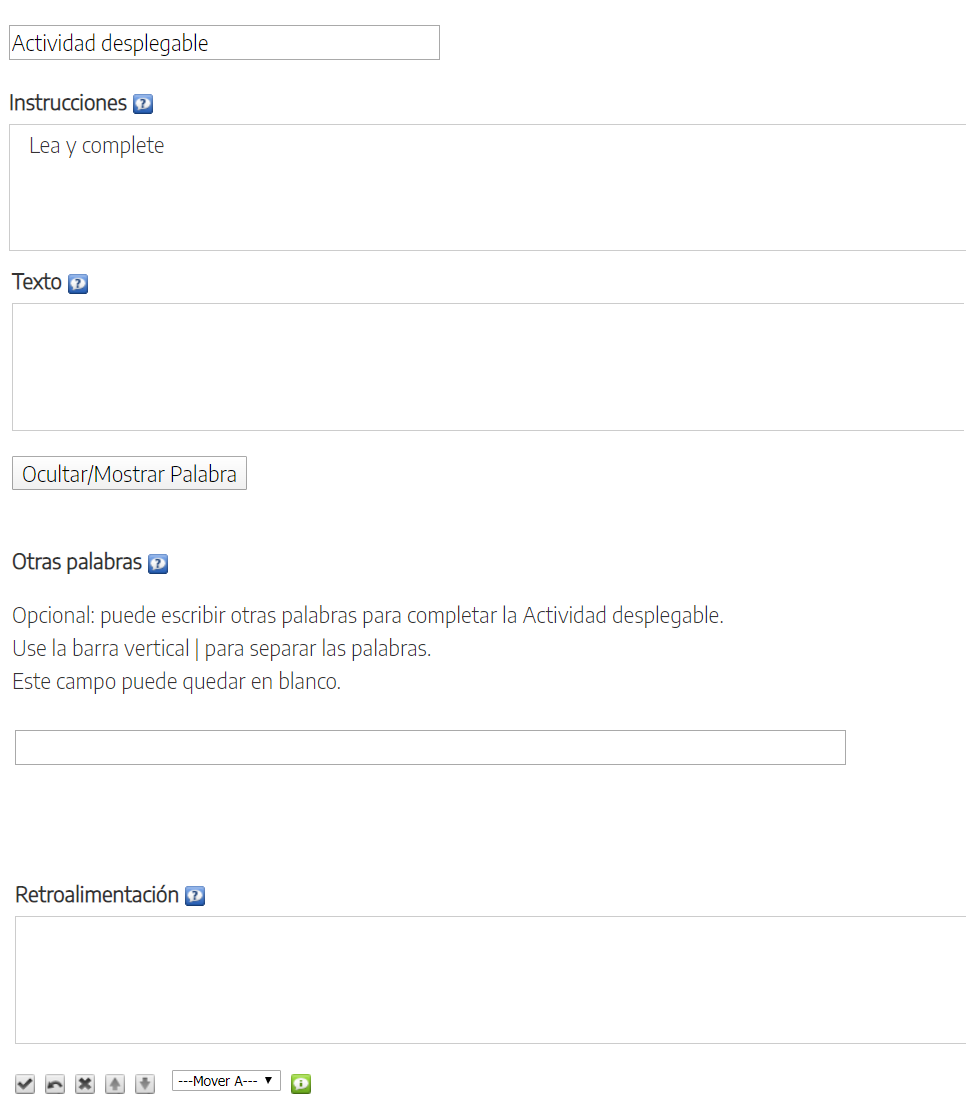Click the move up arrow icon
This screenshot has width=966, height=1119.
(115, 1084)
